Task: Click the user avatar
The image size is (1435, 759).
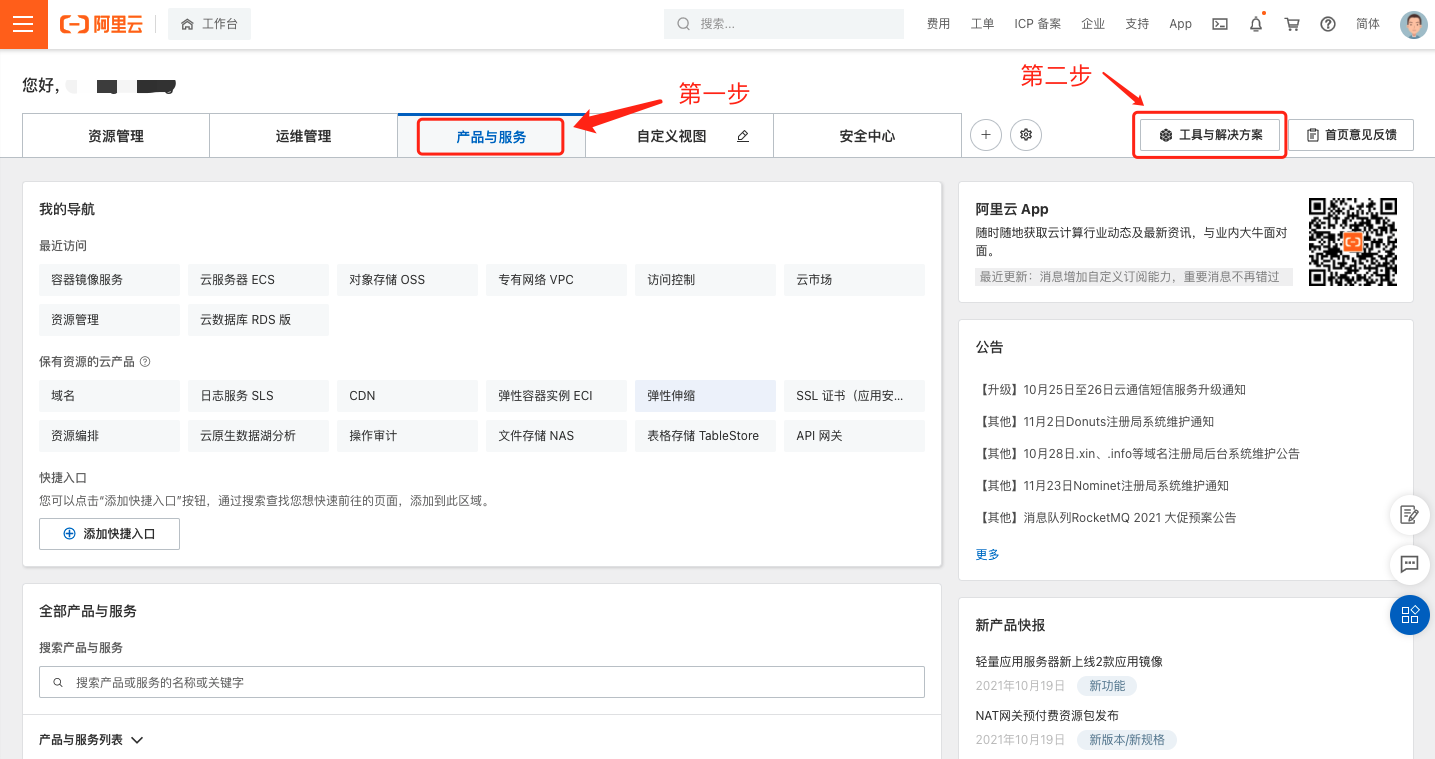Action: tap(1414, 24)
